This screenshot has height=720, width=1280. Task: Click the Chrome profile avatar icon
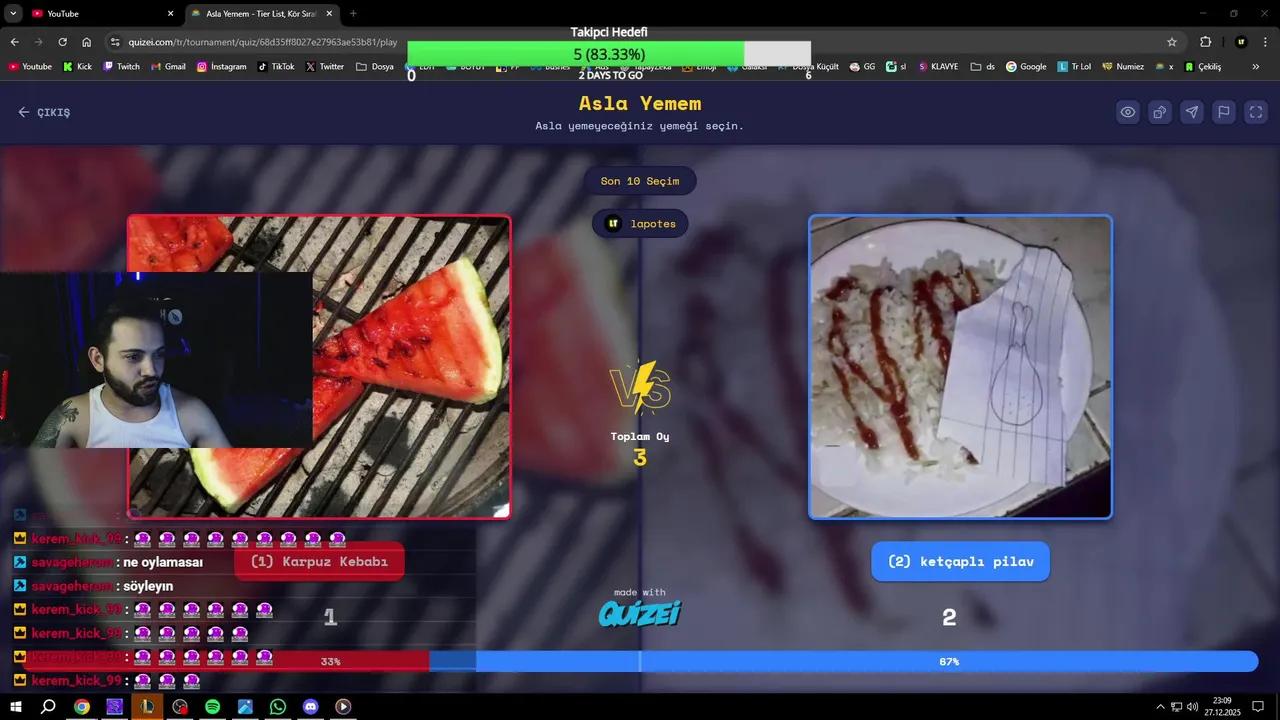pos(1241,42)
